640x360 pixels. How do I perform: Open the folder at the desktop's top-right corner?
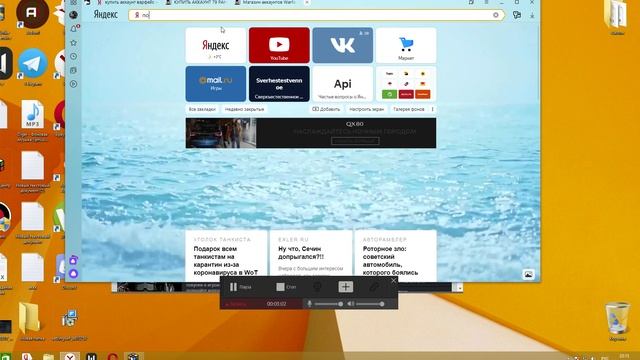pyautogui.click(x=616, y=16)
